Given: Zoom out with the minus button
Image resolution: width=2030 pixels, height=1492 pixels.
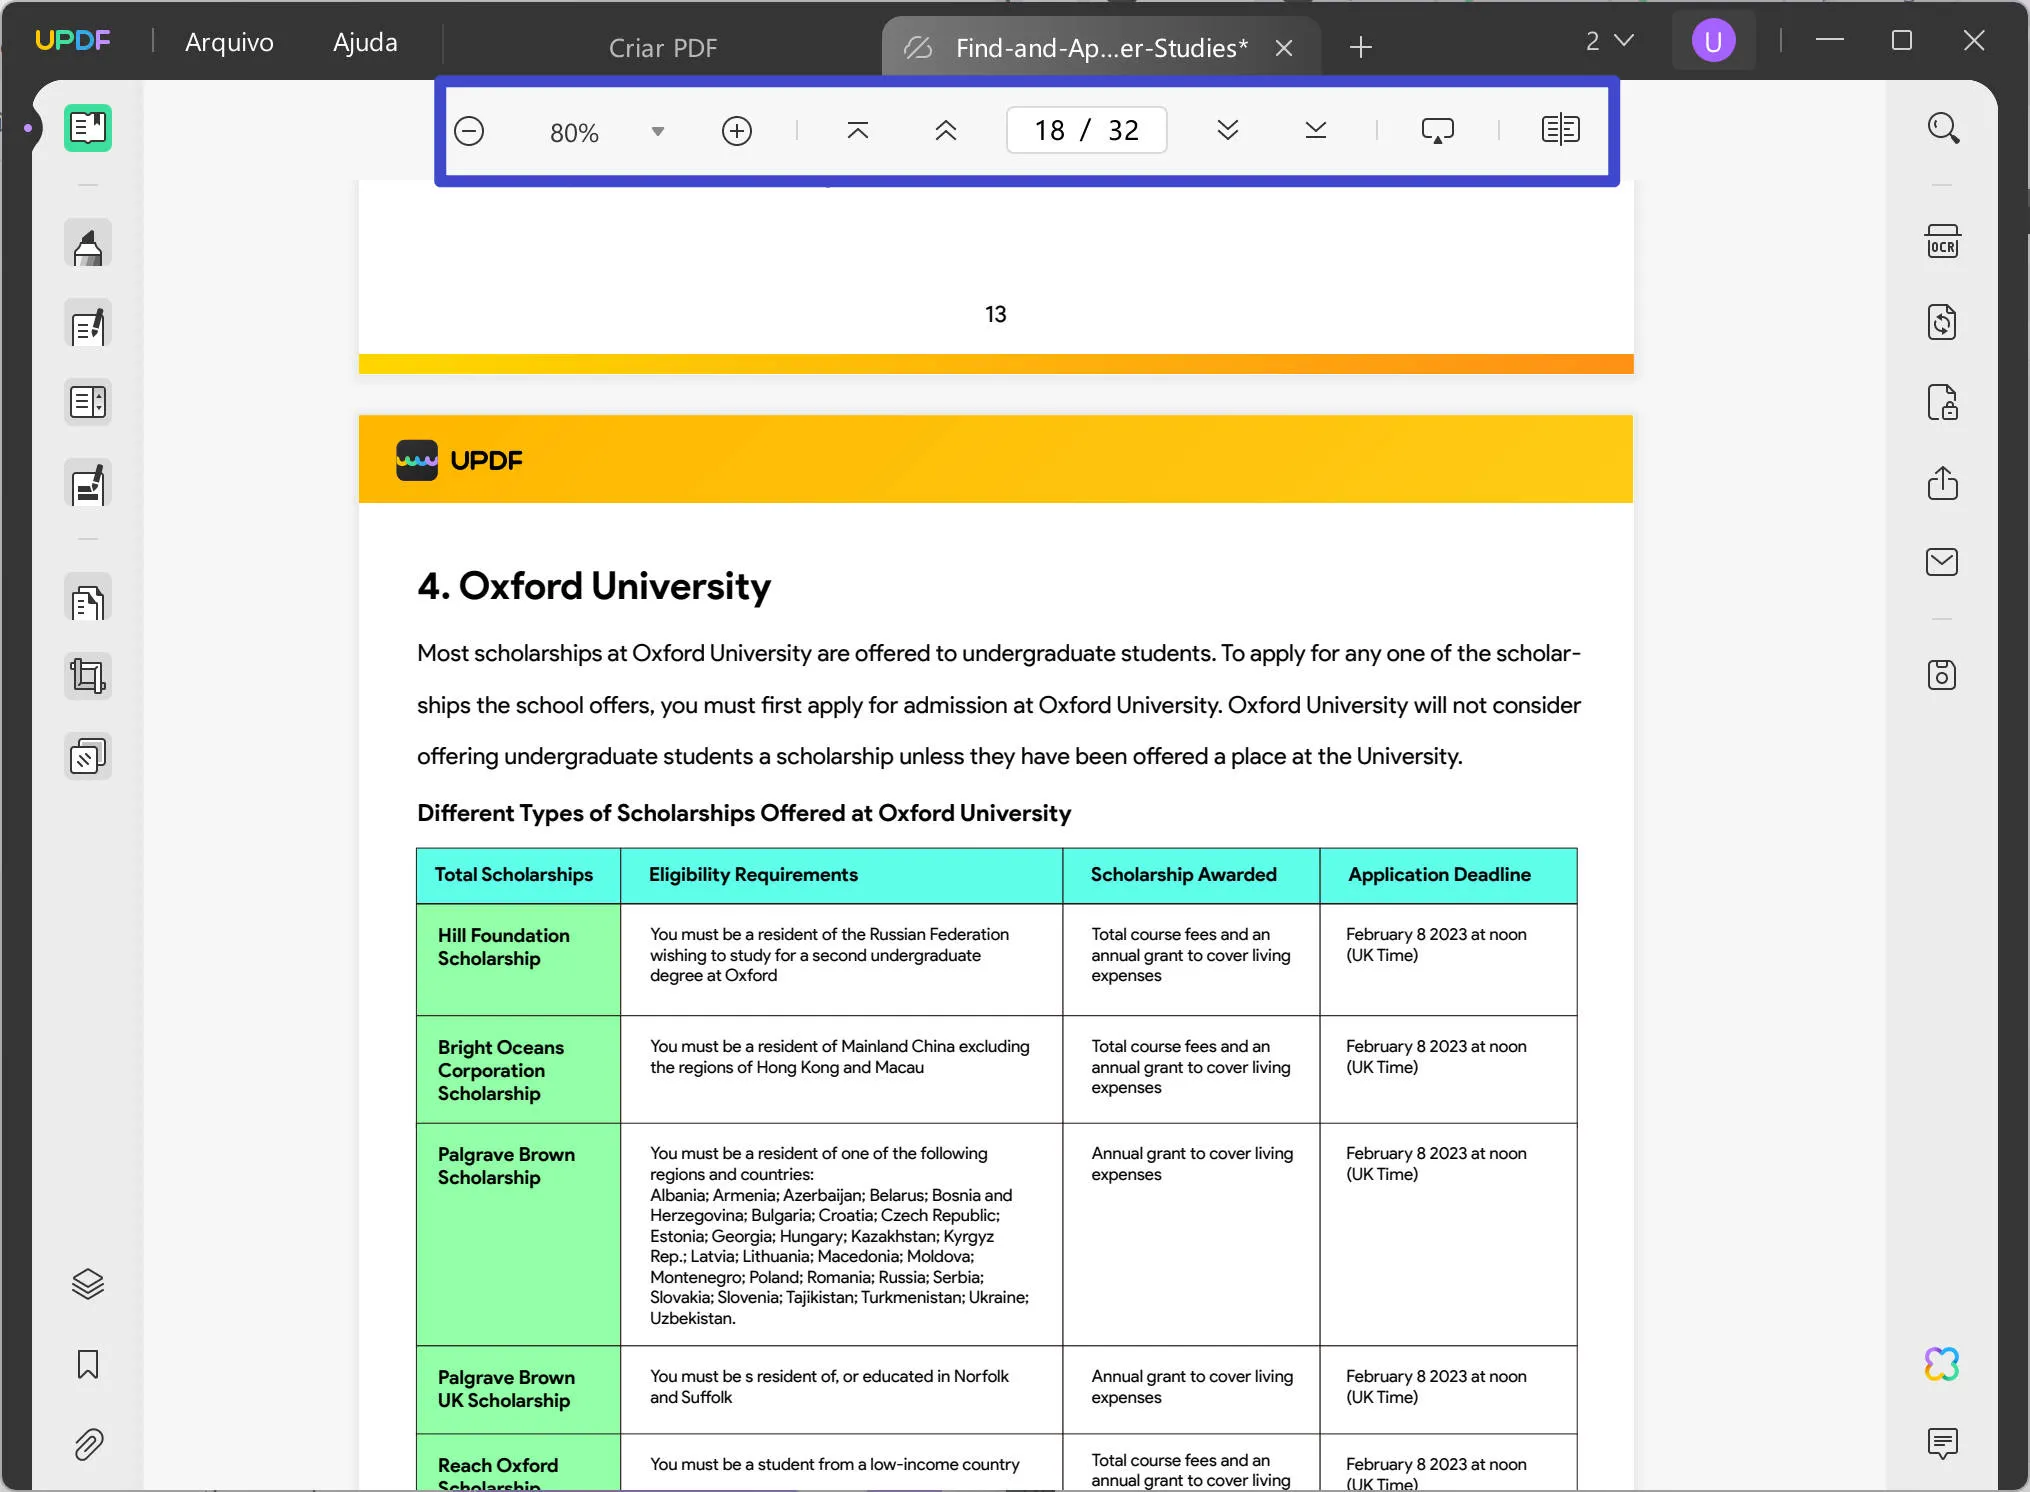Looking at the screenshot, I should click(469, 131).
